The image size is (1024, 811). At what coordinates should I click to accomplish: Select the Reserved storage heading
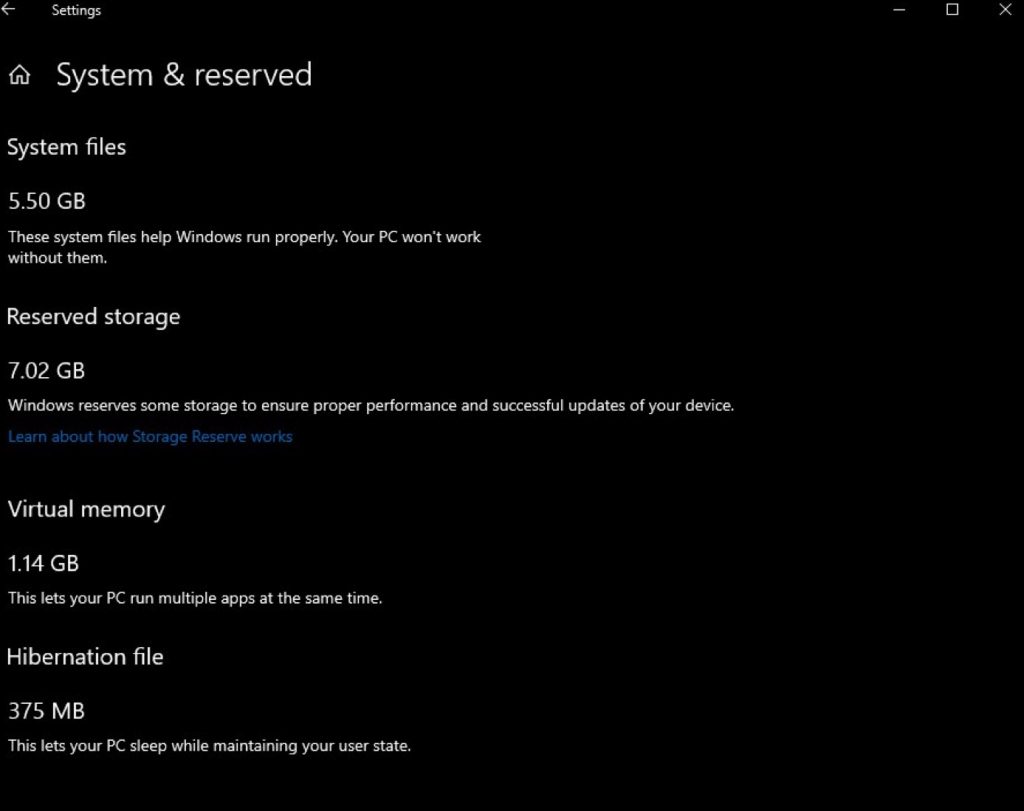click(93, 317)
